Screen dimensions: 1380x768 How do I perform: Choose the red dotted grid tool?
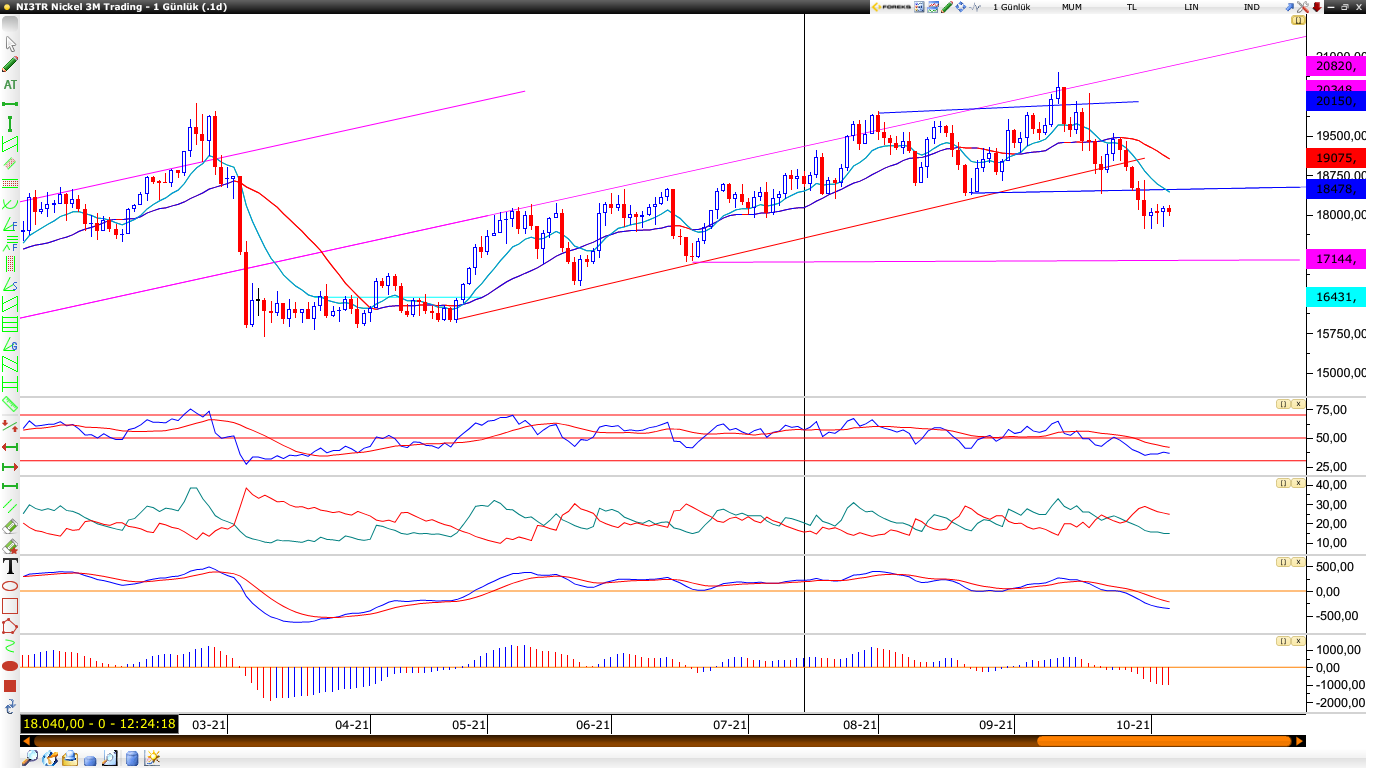[11, 264]
